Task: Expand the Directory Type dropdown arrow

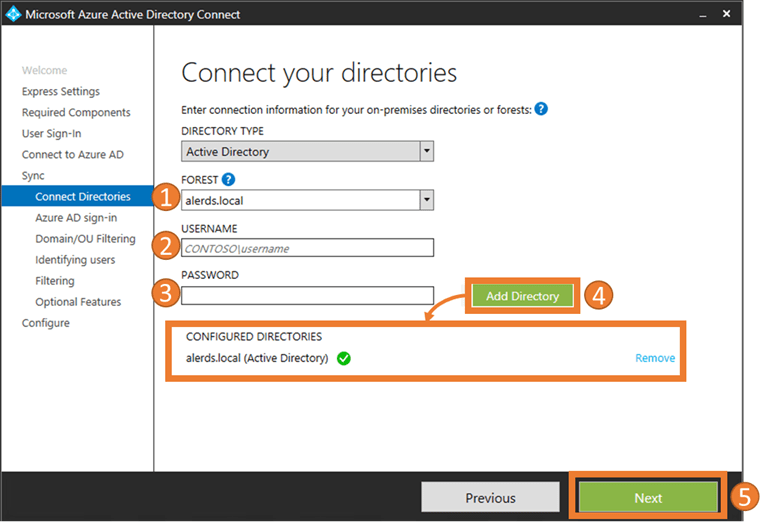Action: tap(427, 151)
